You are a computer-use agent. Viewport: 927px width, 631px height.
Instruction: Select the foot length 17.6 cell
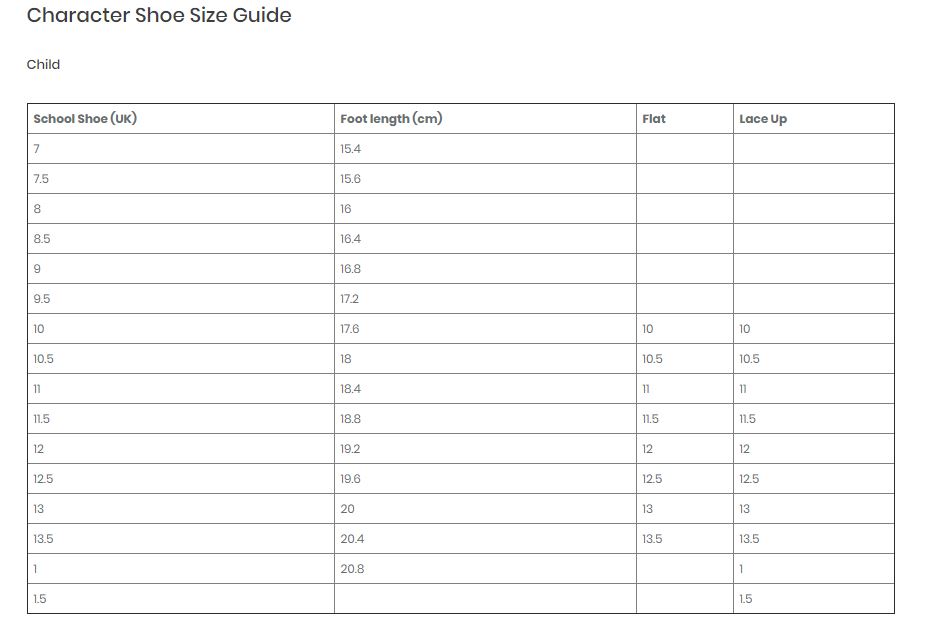(x=485, y=329)
